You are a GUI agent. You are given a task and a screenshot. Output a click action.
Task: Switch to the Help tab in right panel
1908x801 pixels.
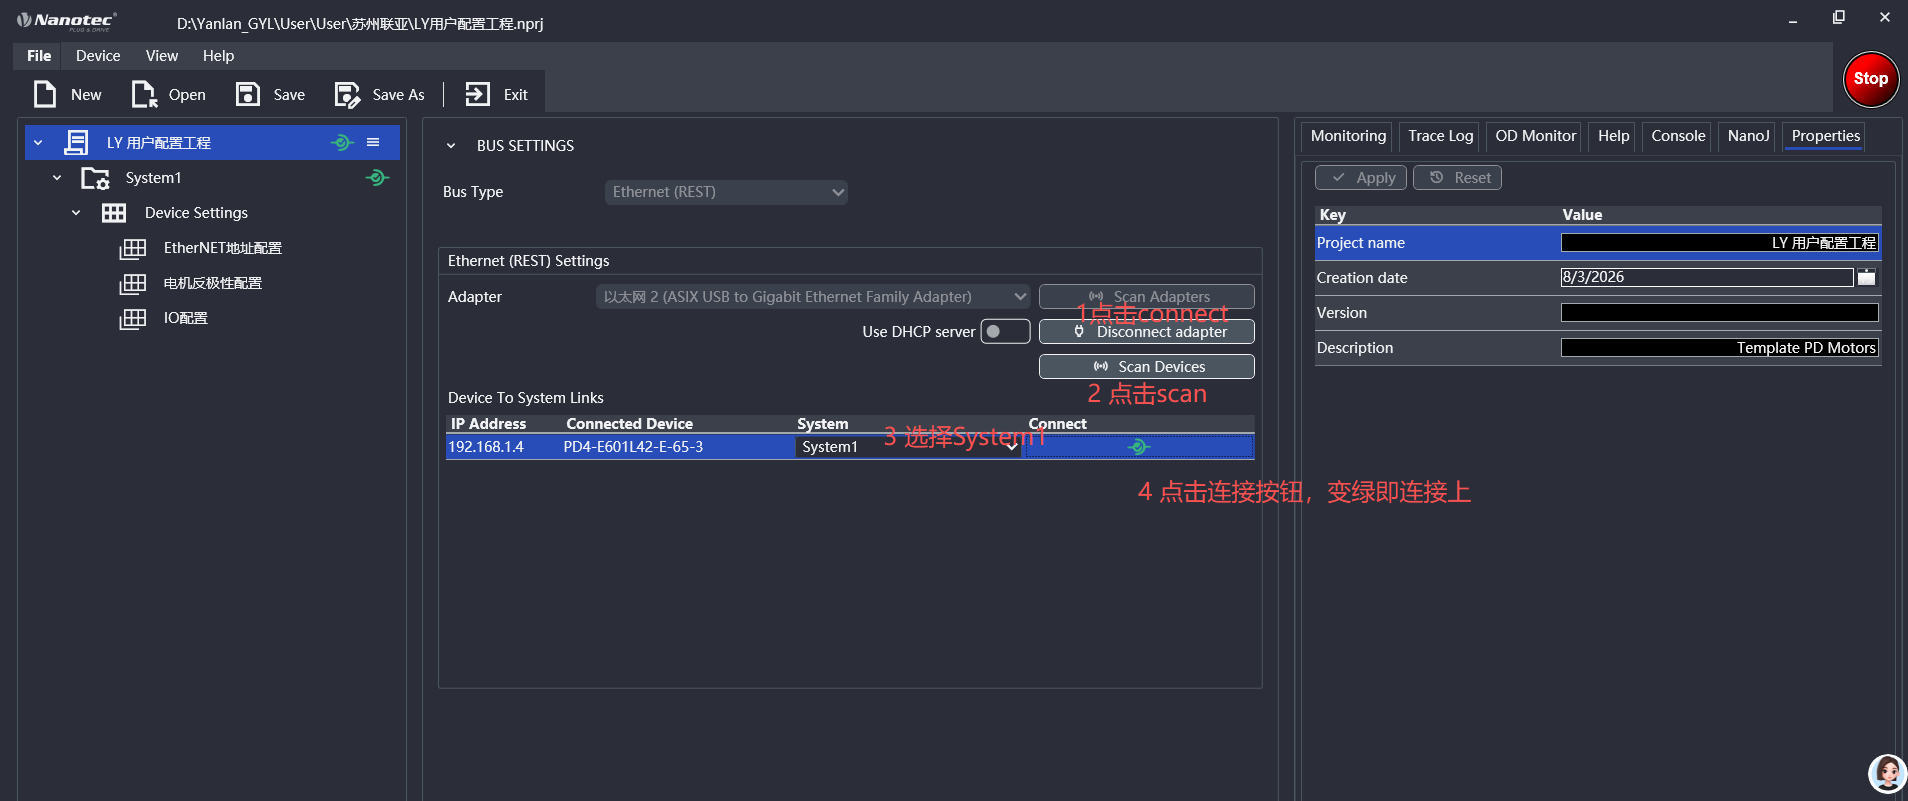click(x=1613, y=136)
